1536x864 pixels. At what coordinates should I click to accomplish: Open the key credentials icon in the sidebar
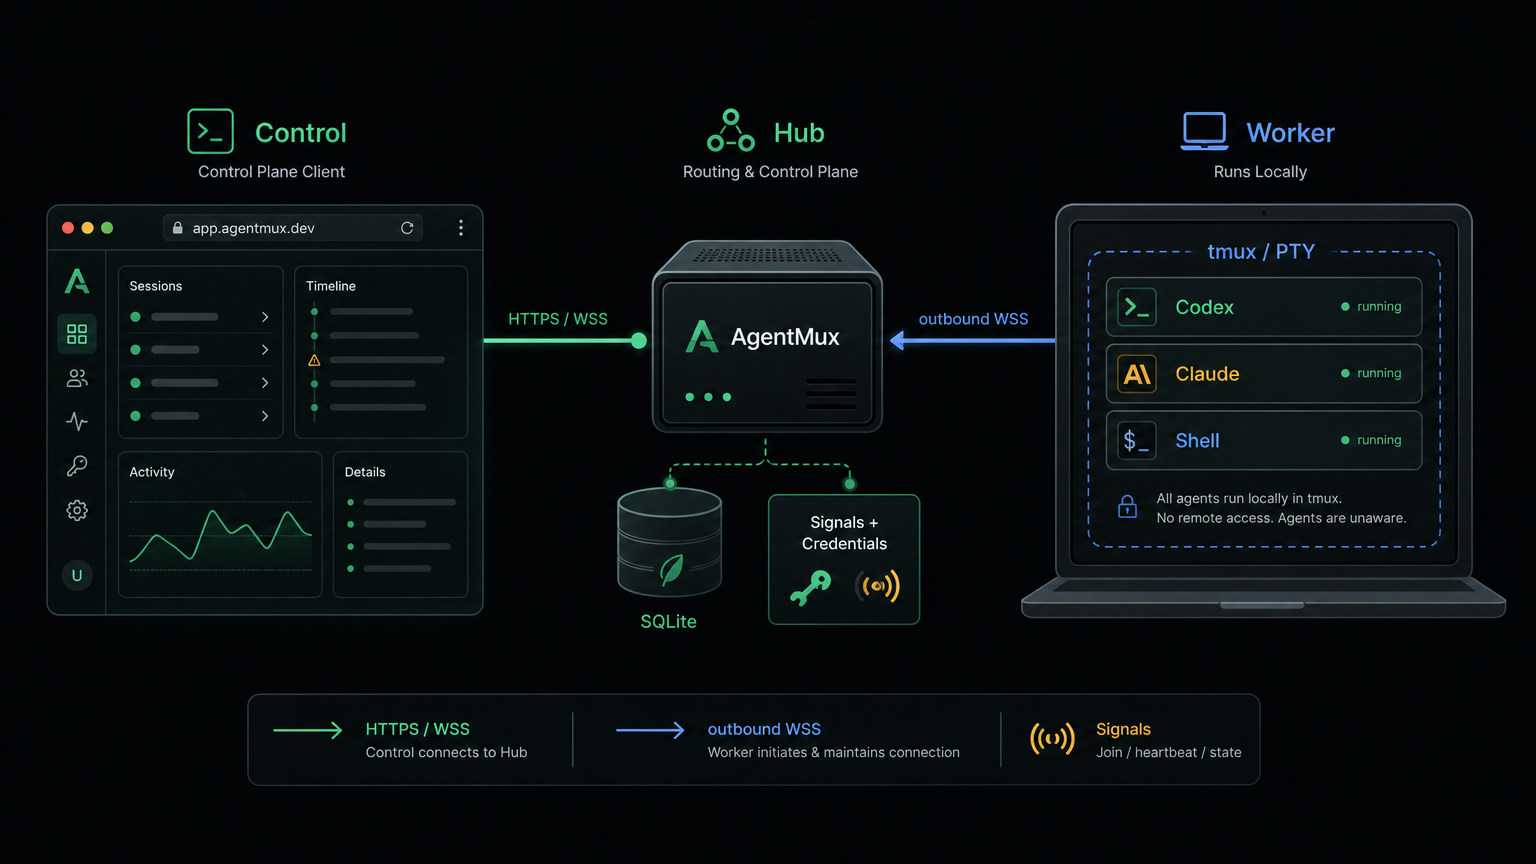tap(77, 466)
